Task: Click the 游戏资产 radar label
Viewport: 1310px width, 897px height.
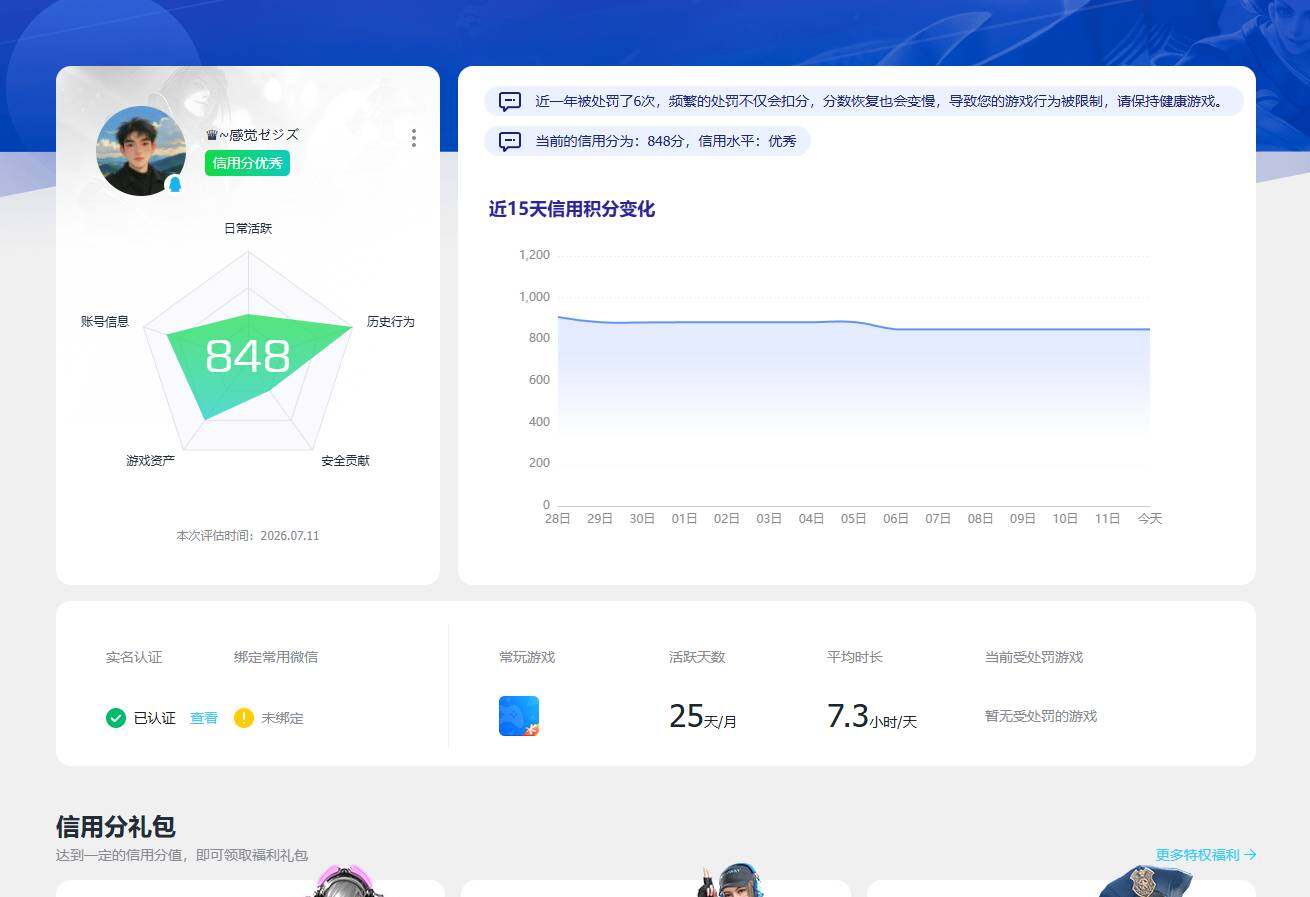Action: (151, 461)
